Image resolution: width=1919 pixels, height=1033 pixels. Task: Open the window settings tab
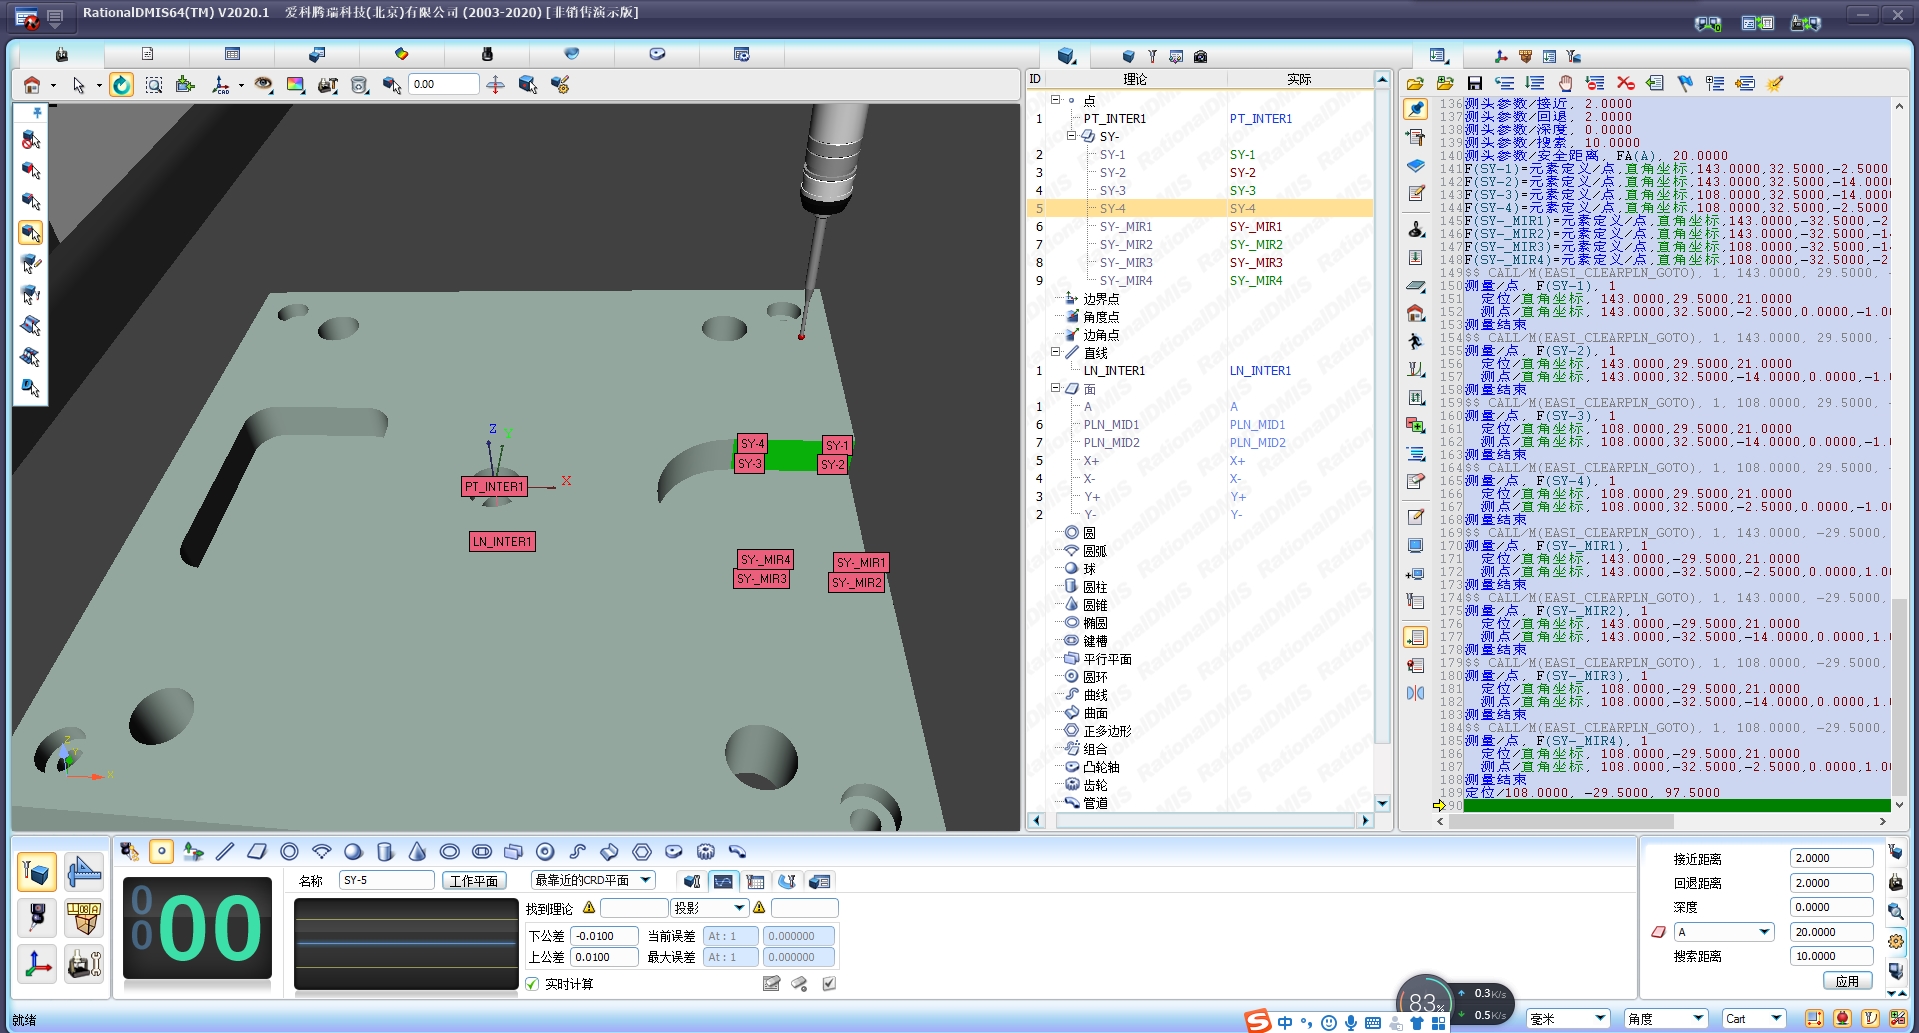741,54
